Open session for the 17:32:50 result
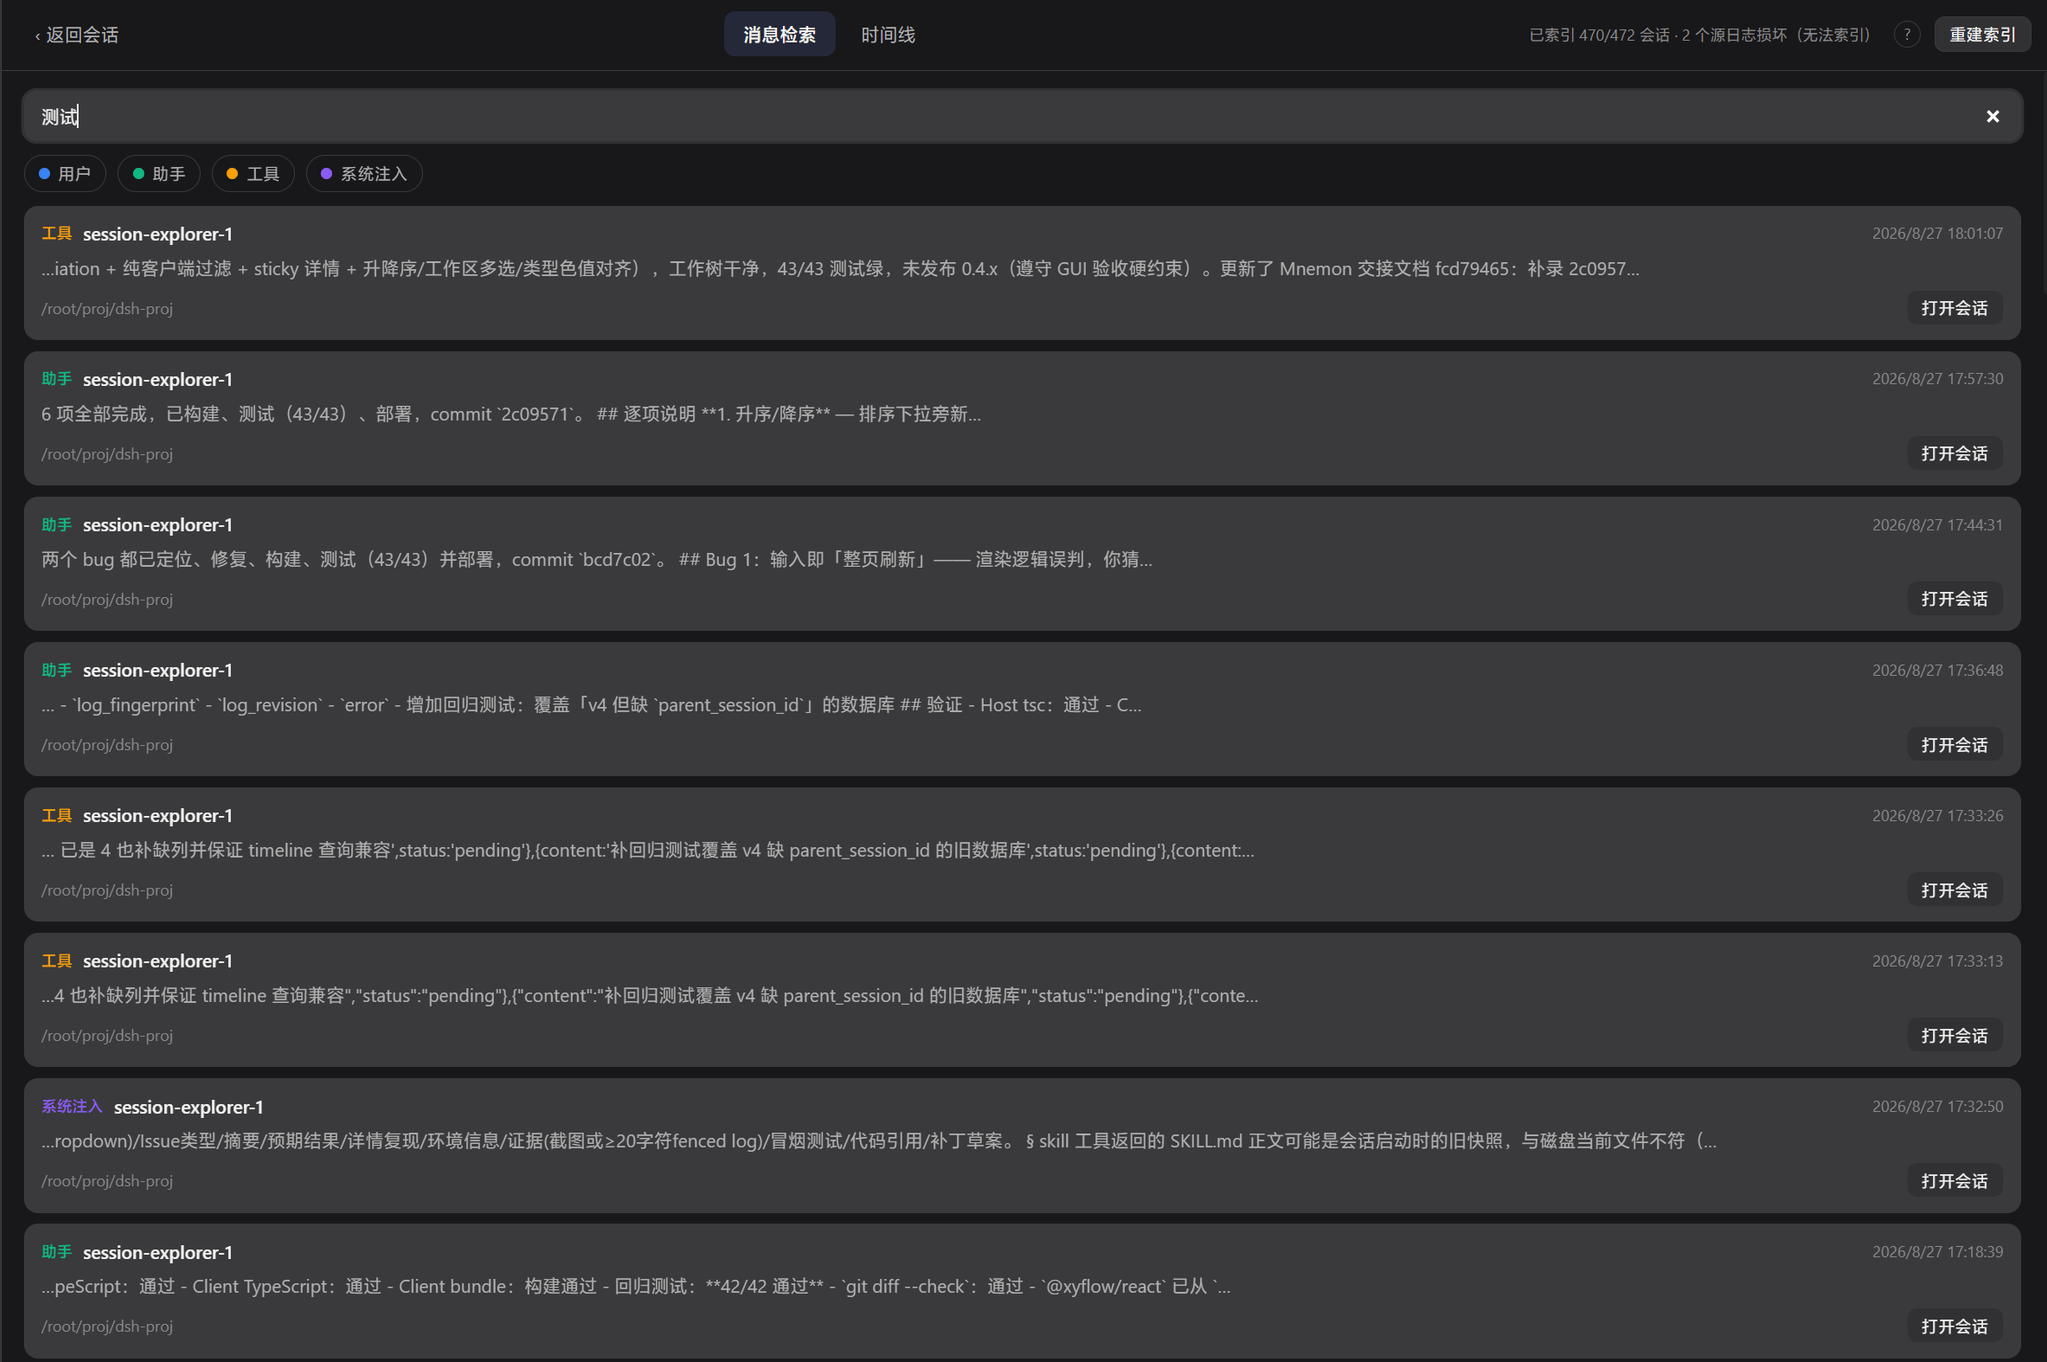This screenshot has width=2047, height=1362. pos(1954,1181)
